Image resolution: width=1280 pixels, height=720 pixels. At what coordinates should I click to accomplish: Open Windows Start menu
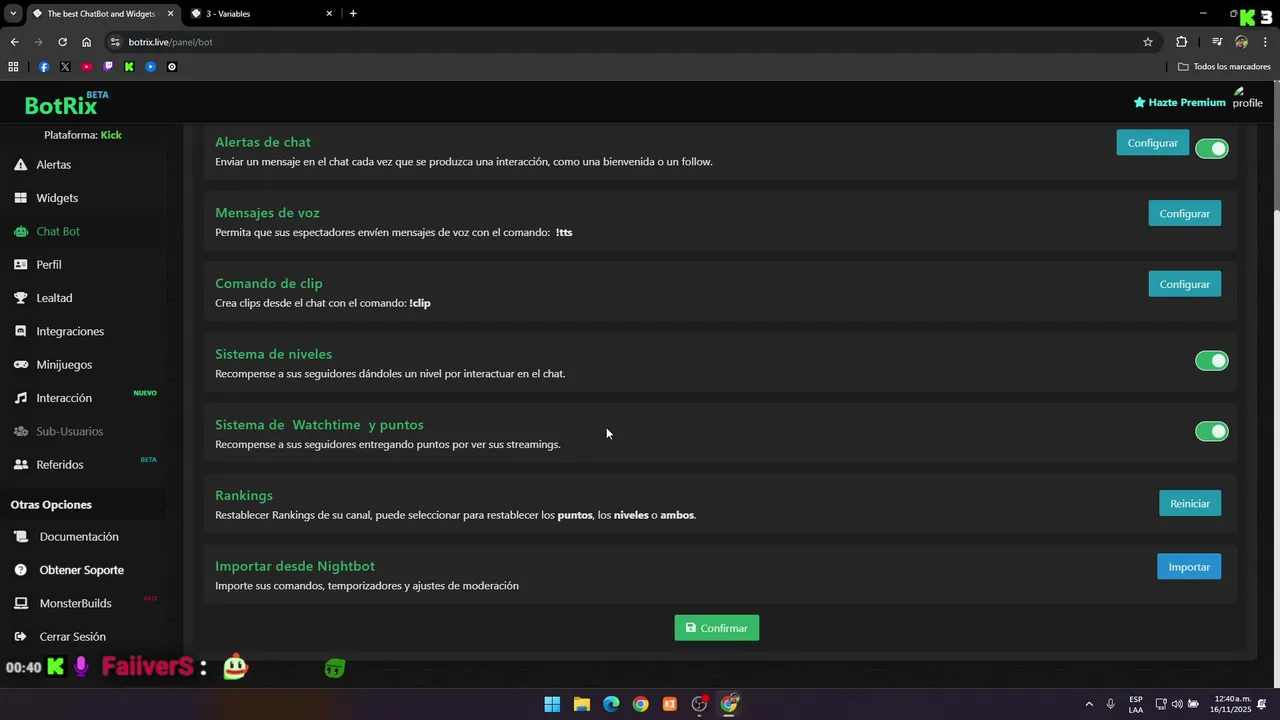pyautogui.click(x=552, y=704)
